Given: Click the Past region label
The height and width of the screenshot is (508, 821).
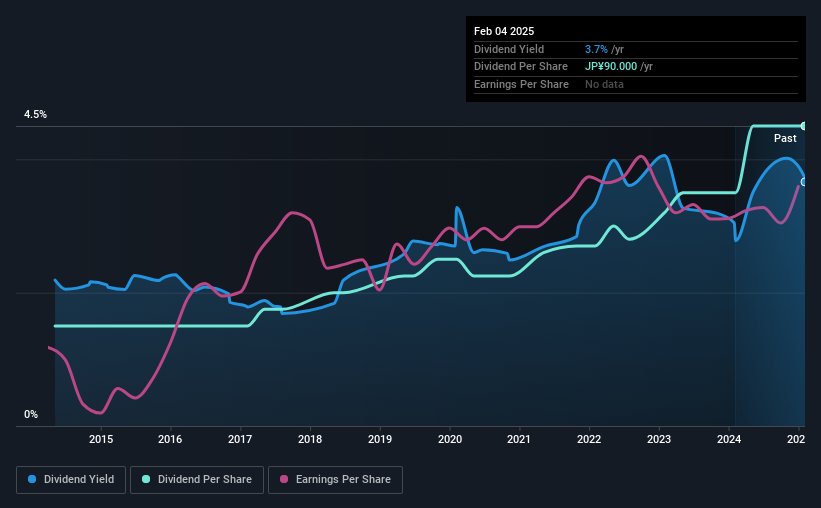Looking at the screenshot, I should (785, 138).
